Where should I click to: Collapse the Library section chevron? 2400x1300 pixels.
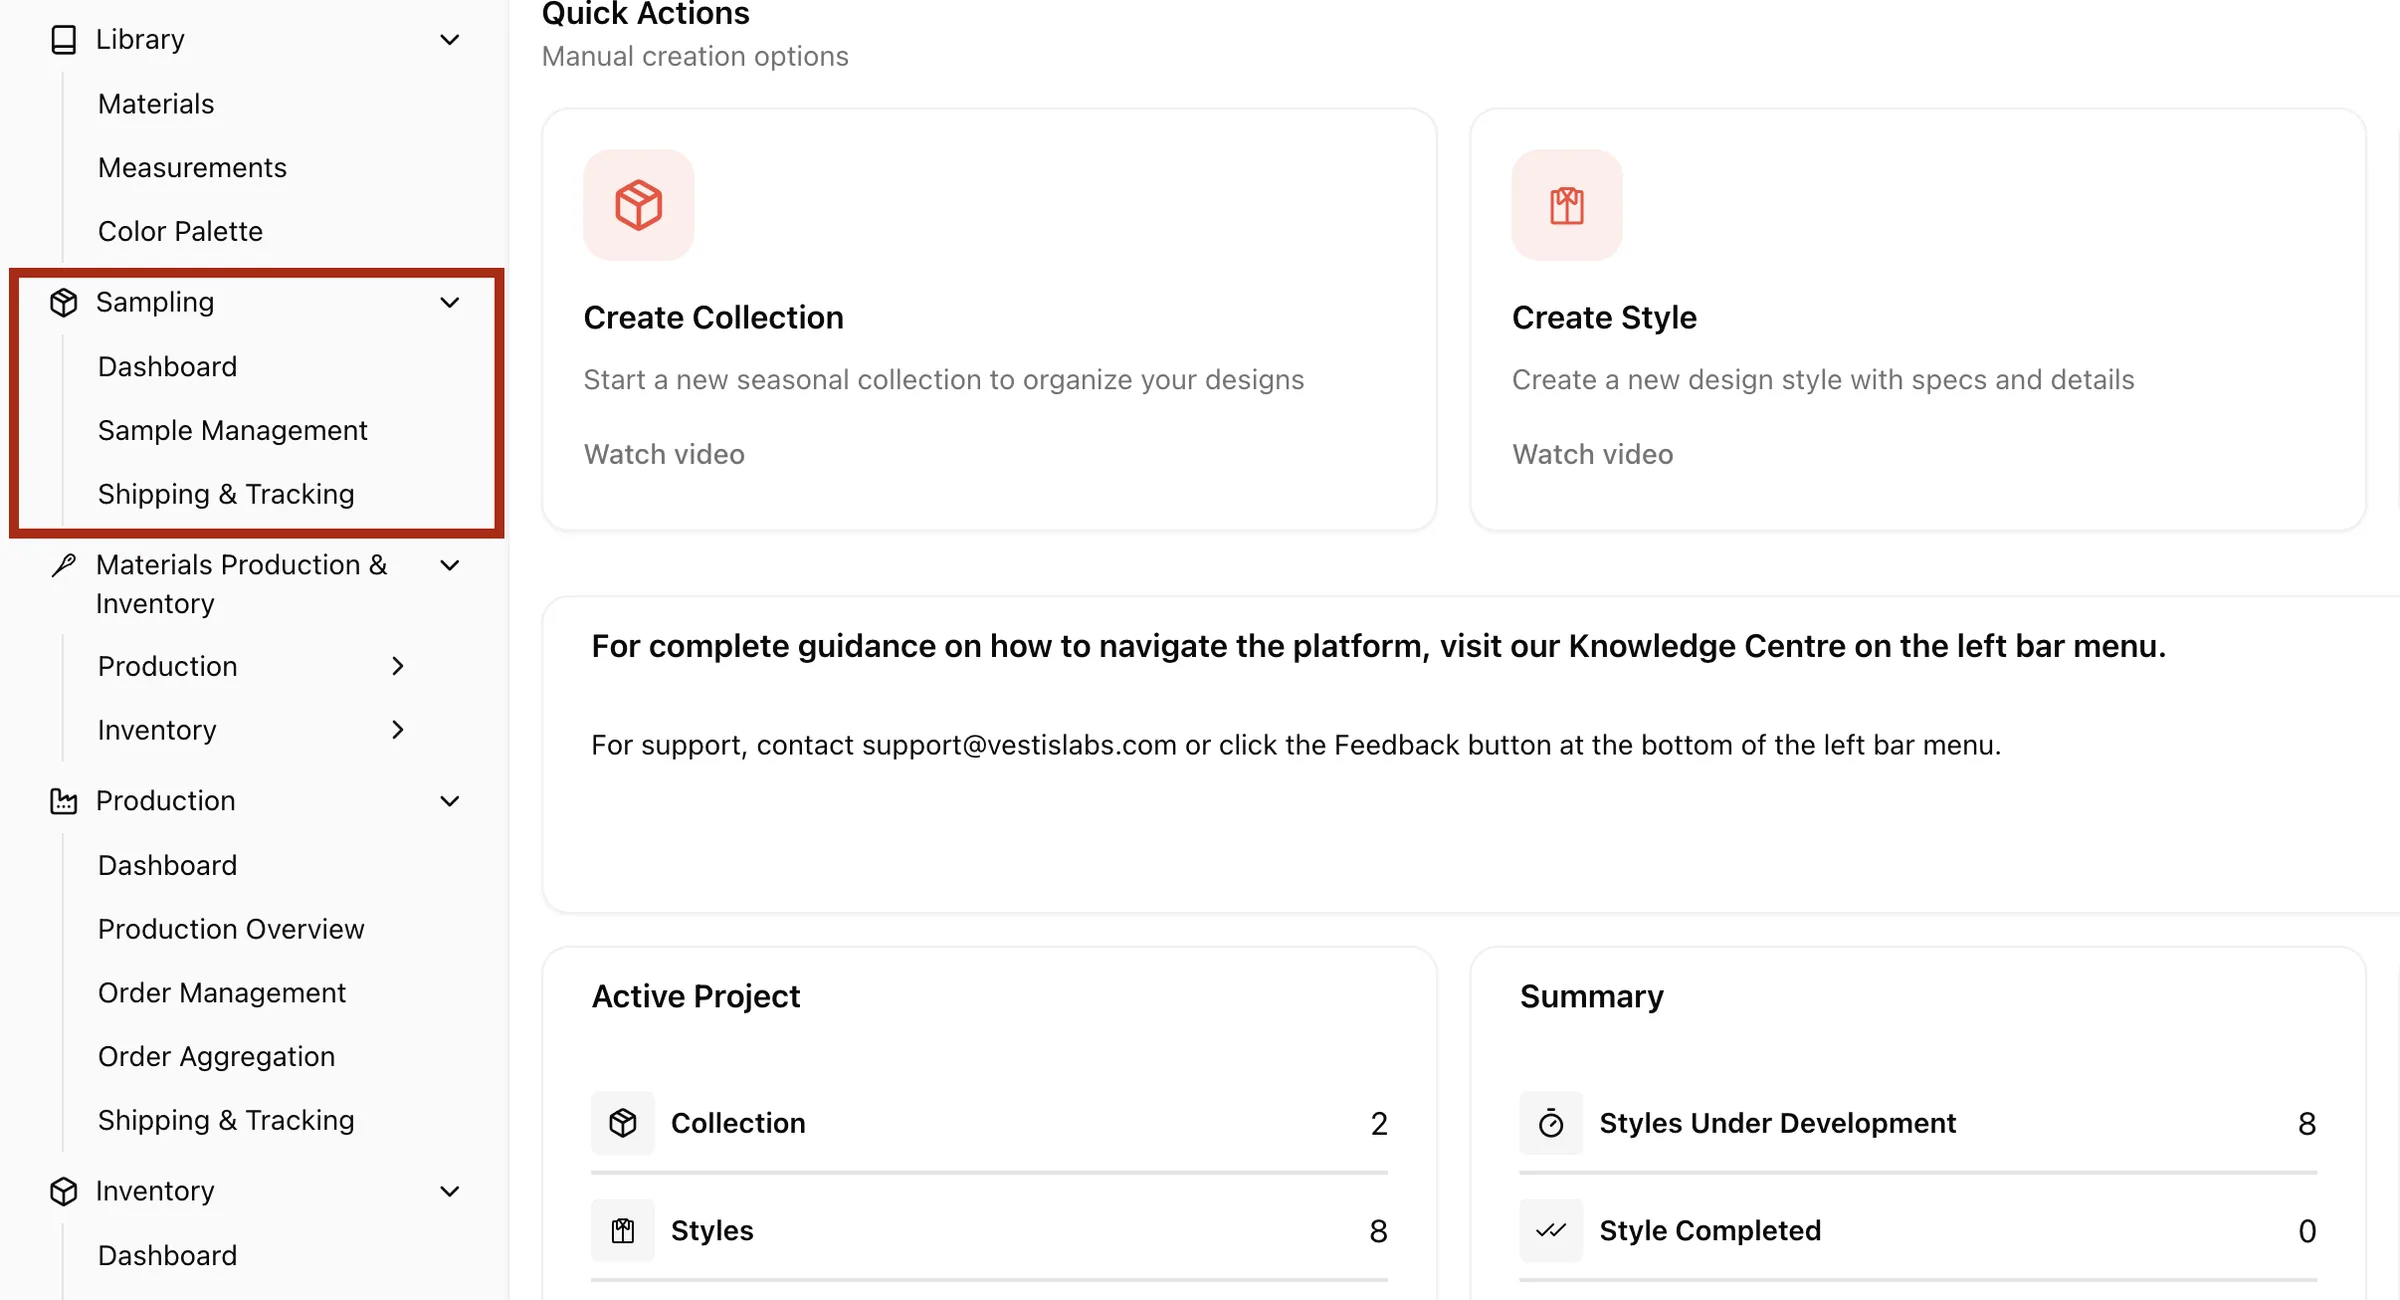click(x=450, y=40)
